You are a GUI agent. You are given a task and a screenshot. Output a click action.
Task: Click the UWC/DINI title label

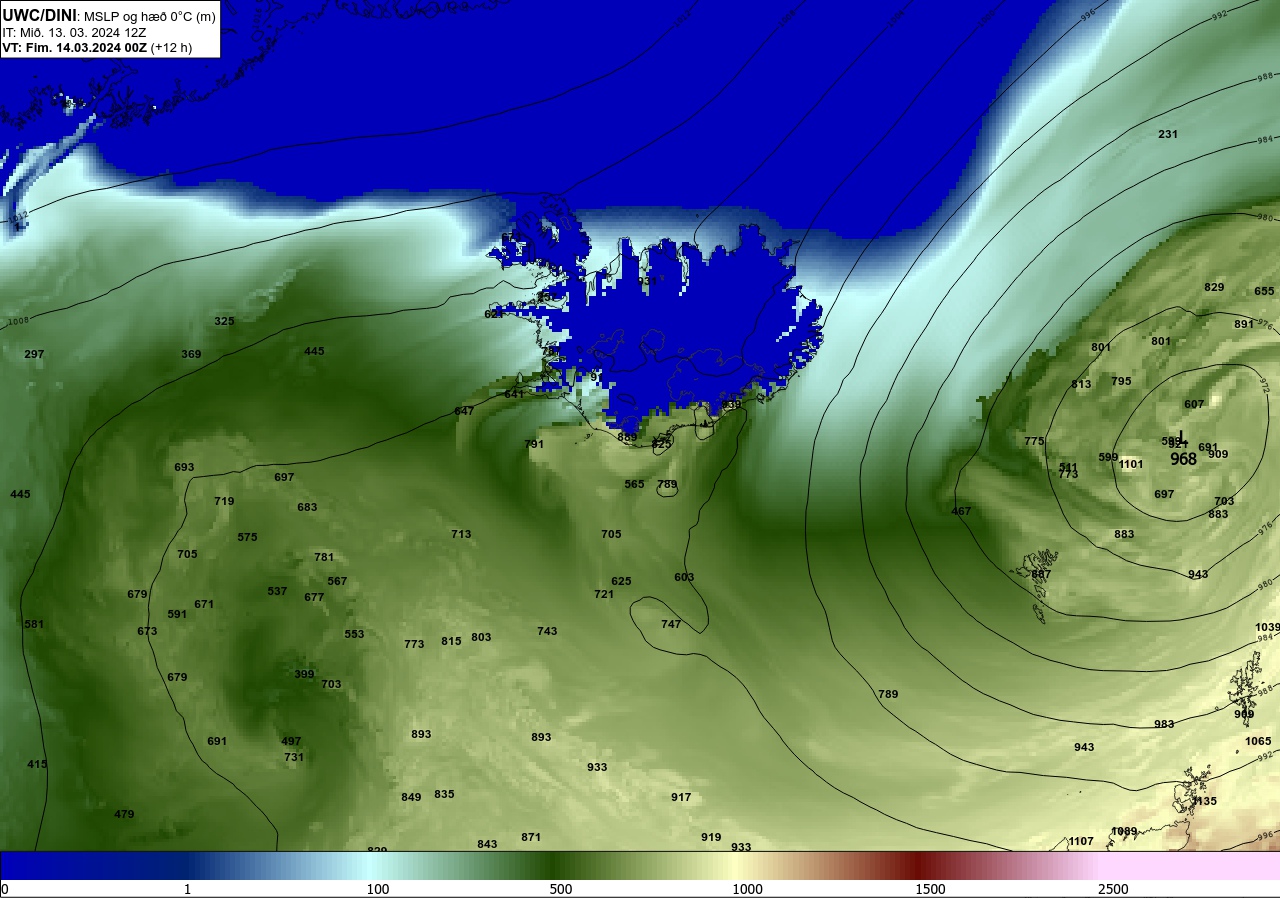coord(39,15)
